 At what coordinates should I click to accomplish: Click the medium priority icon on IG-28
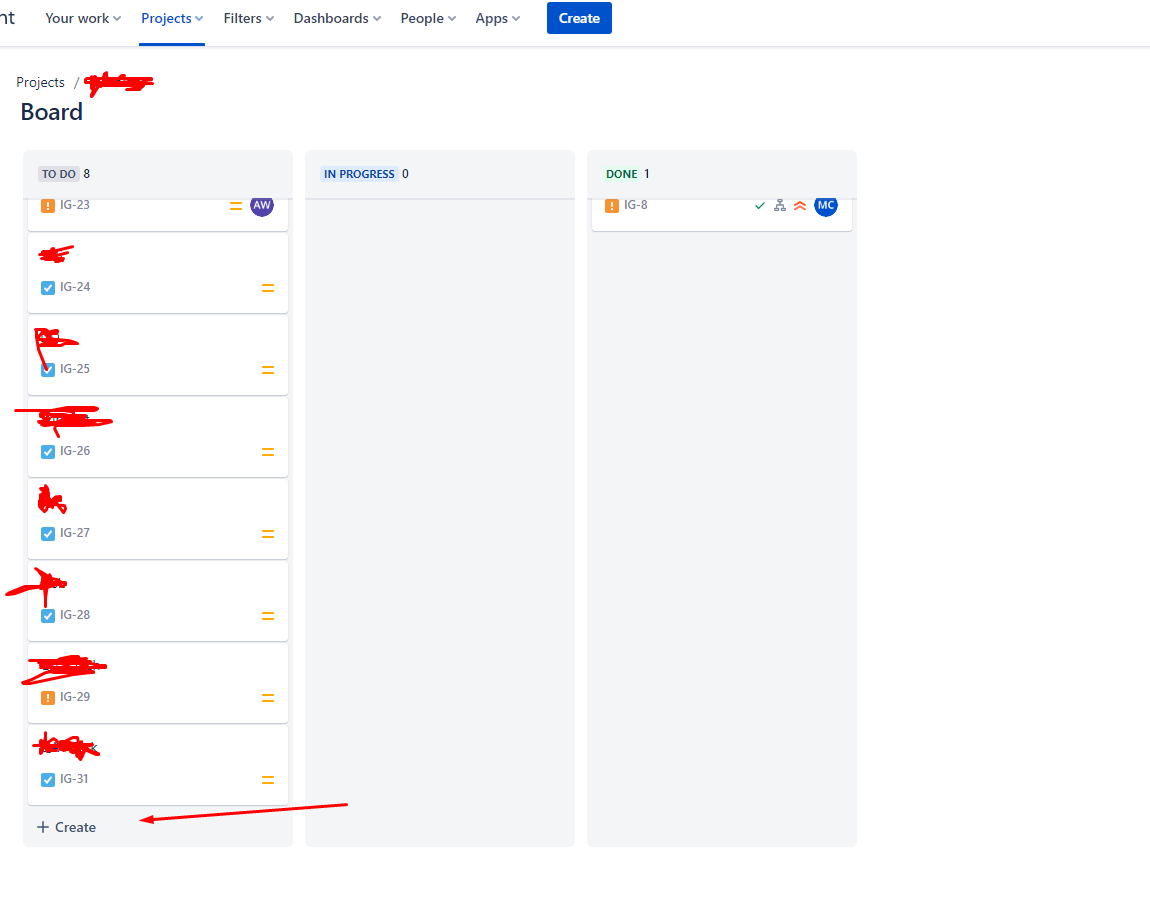268,617
